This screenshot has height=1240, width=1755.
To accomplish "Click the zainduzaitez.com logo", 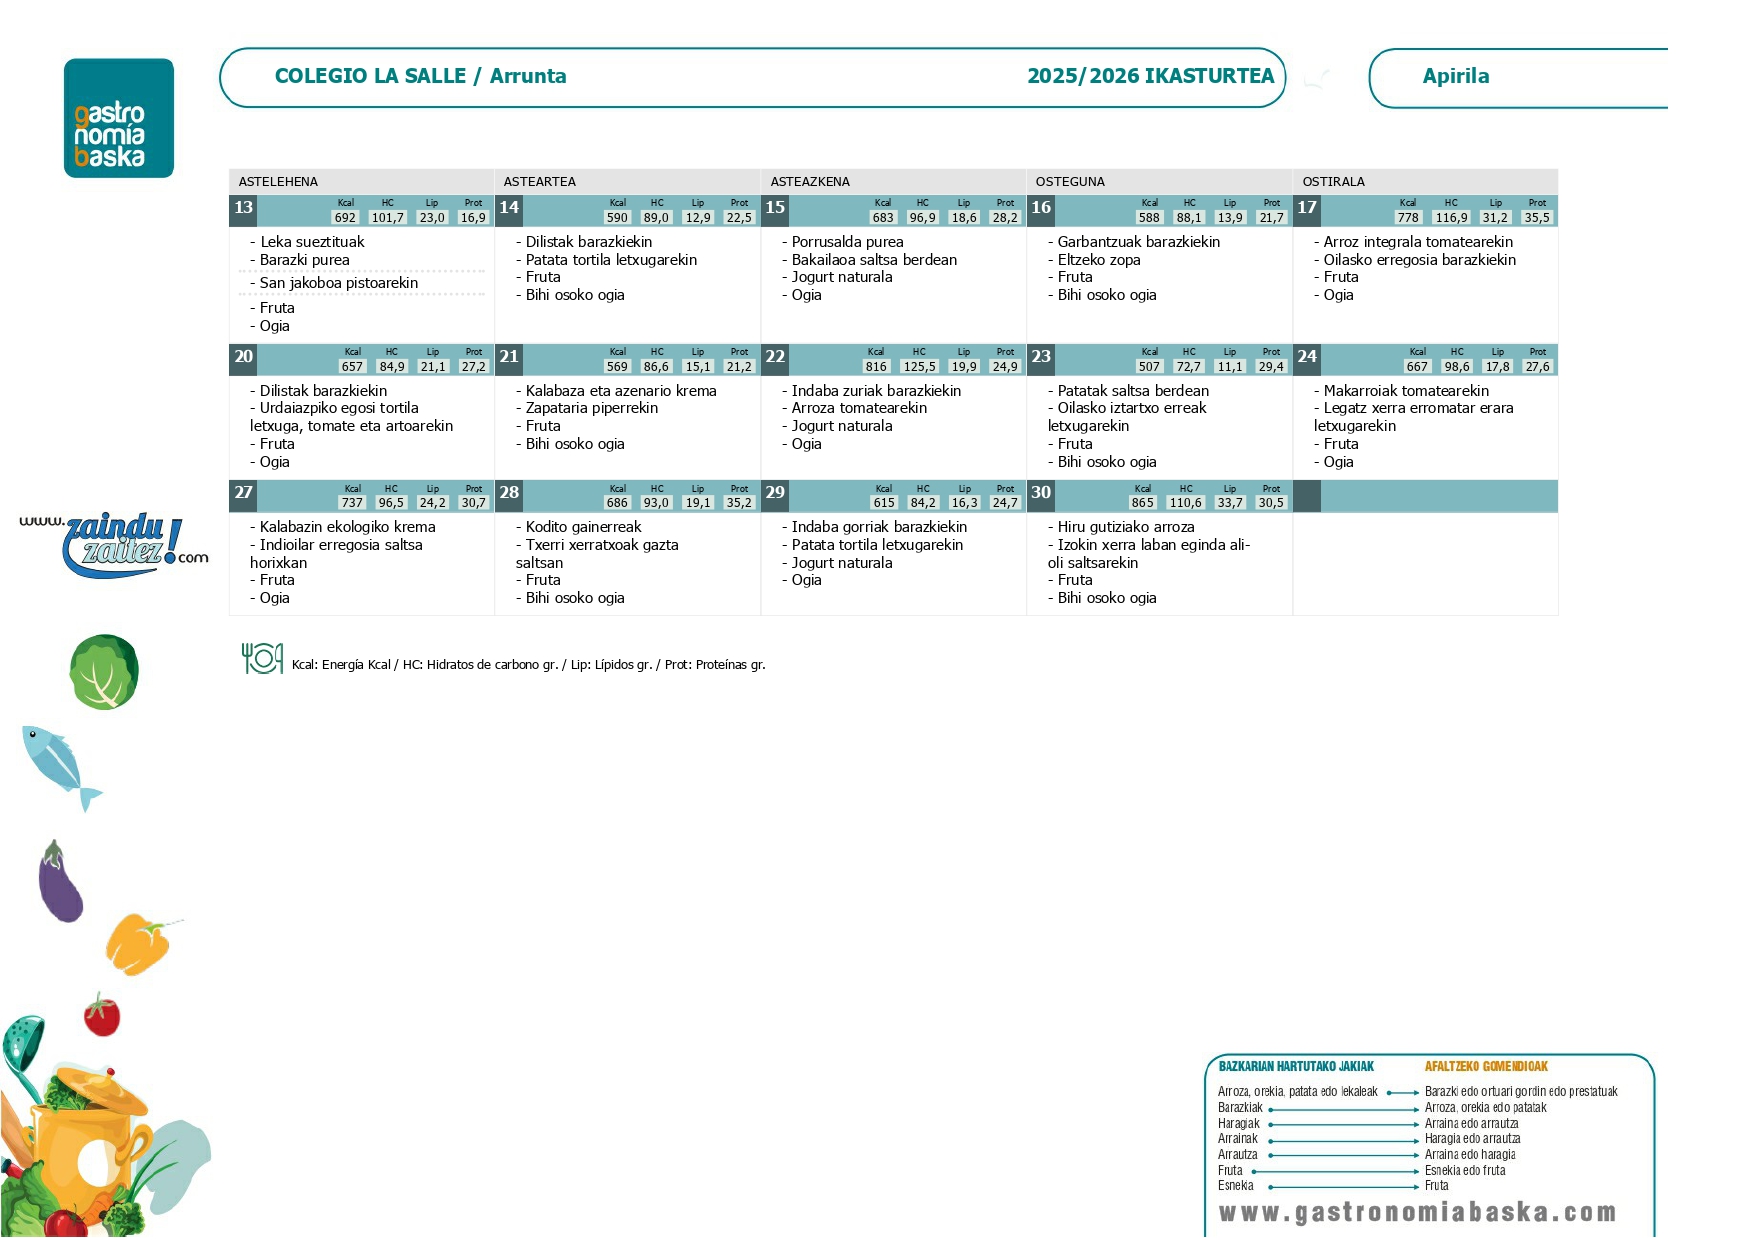I will (116, 545).
